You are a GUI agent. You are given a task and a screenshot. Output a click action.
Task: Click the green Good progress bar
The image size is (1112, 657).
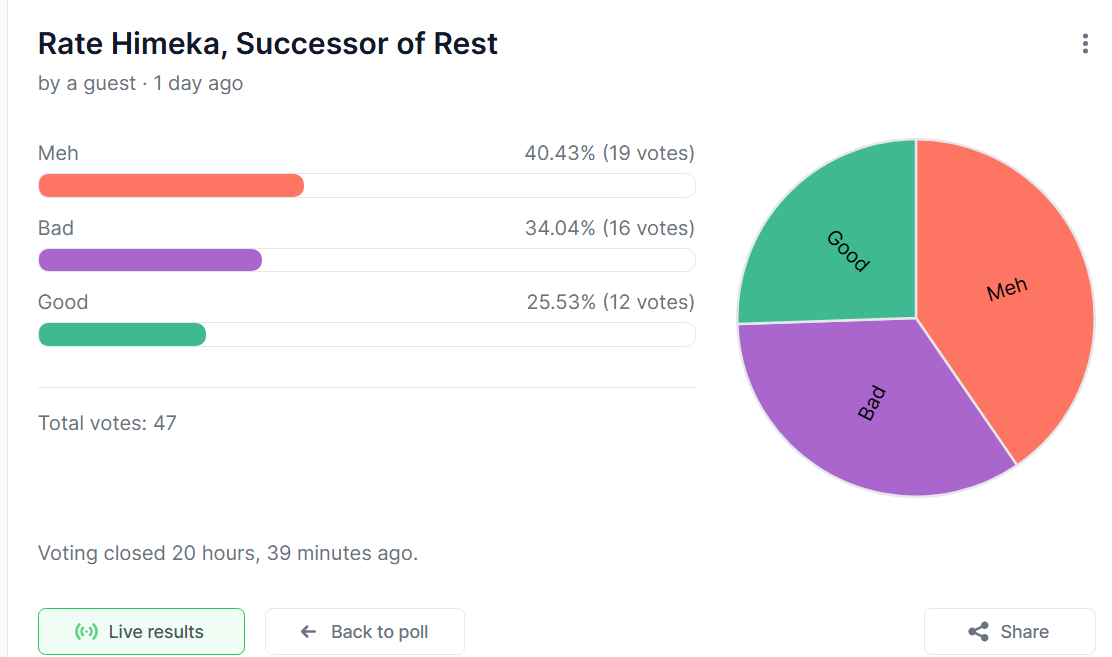(x=122, y=334)
